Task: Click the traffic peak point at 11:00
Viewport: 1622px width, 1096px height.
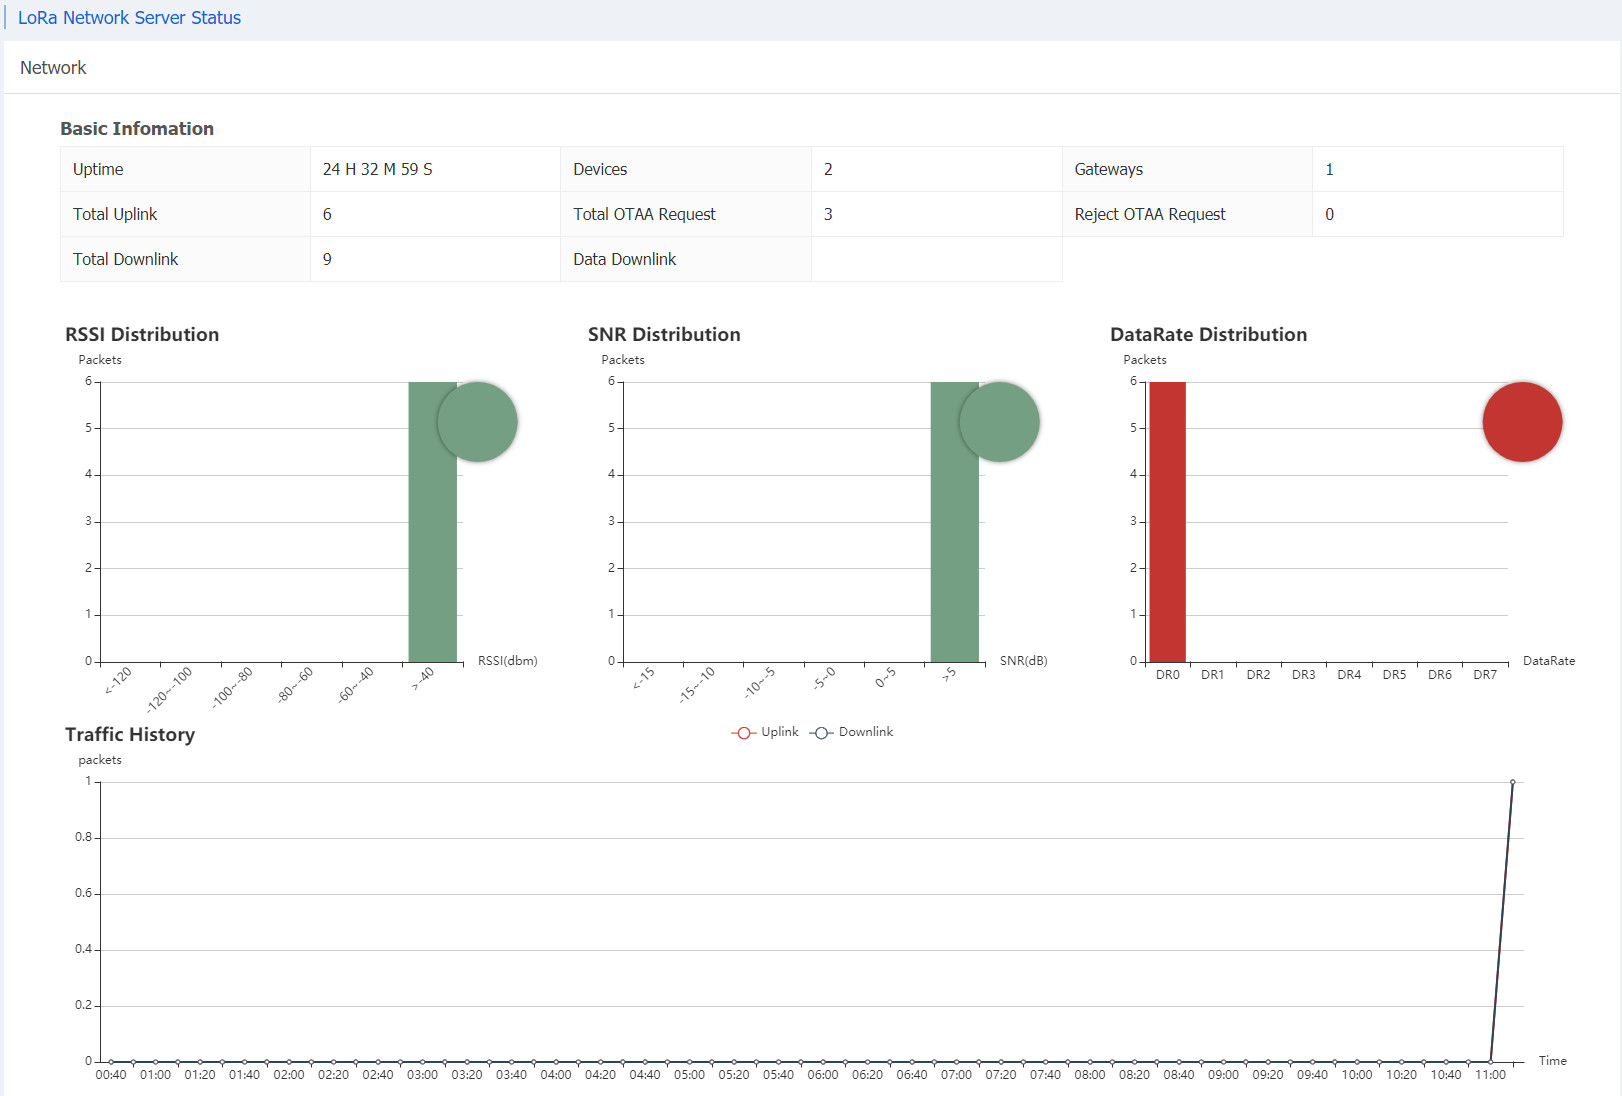Action: coord(1512,782)
